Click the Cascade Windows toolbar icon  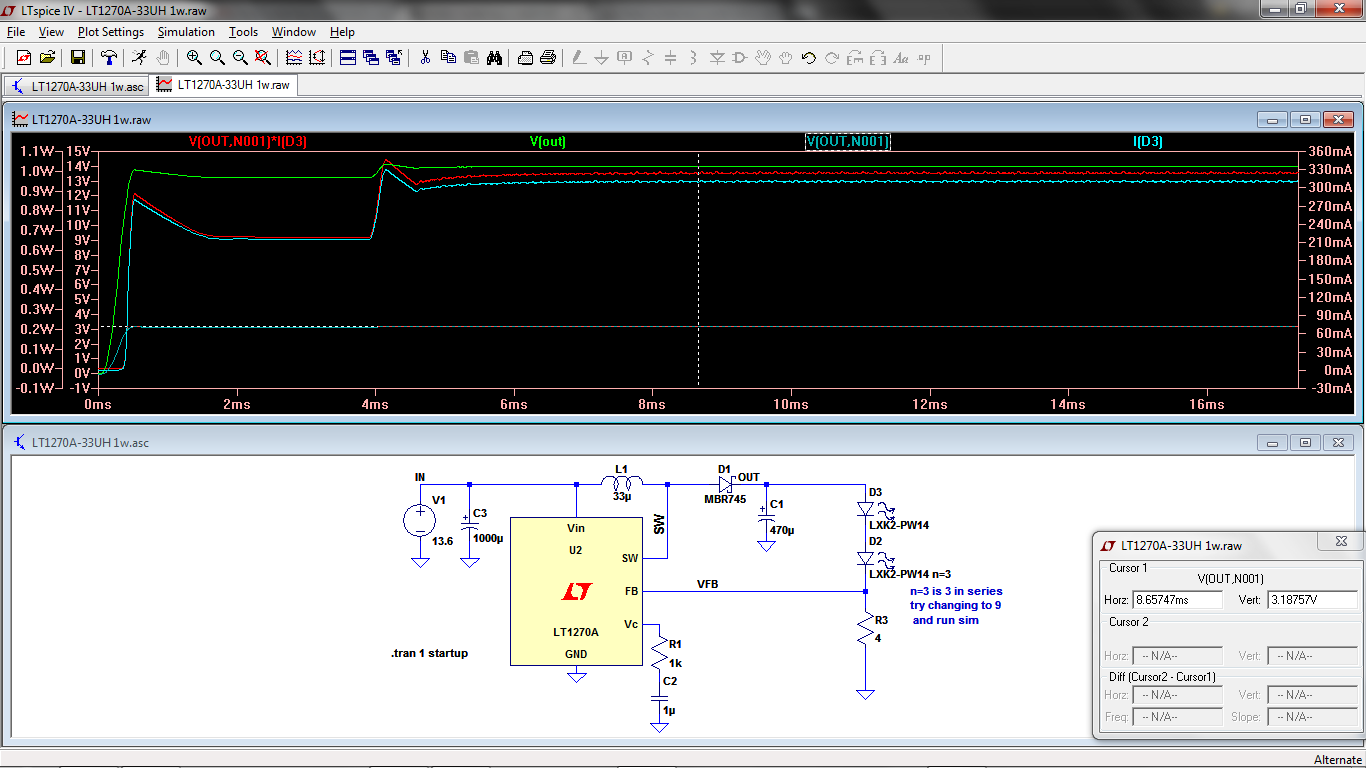371,58
